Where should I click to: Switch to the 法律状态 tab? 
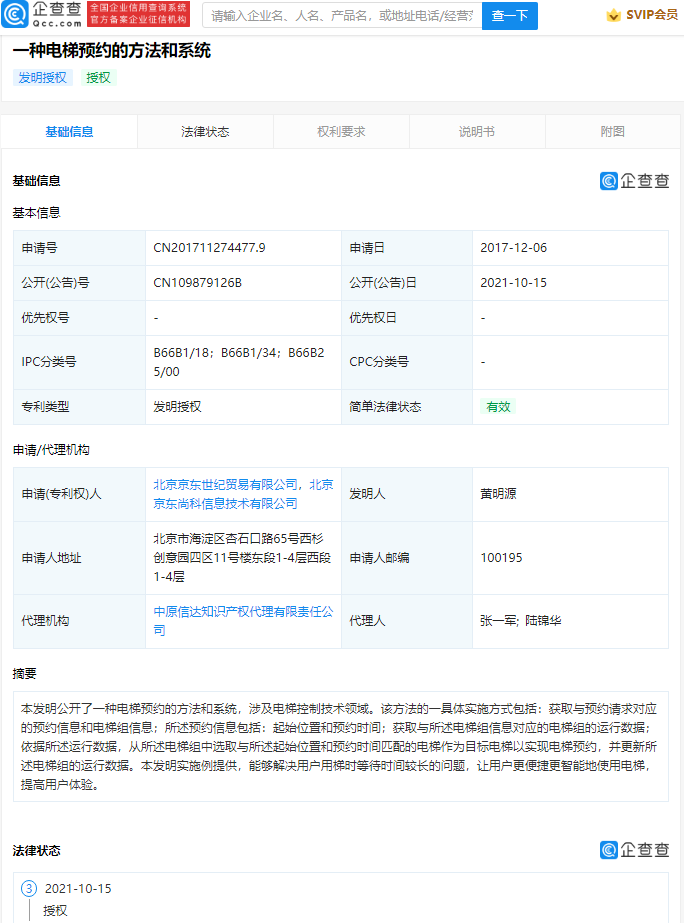[x=205, y=132]
